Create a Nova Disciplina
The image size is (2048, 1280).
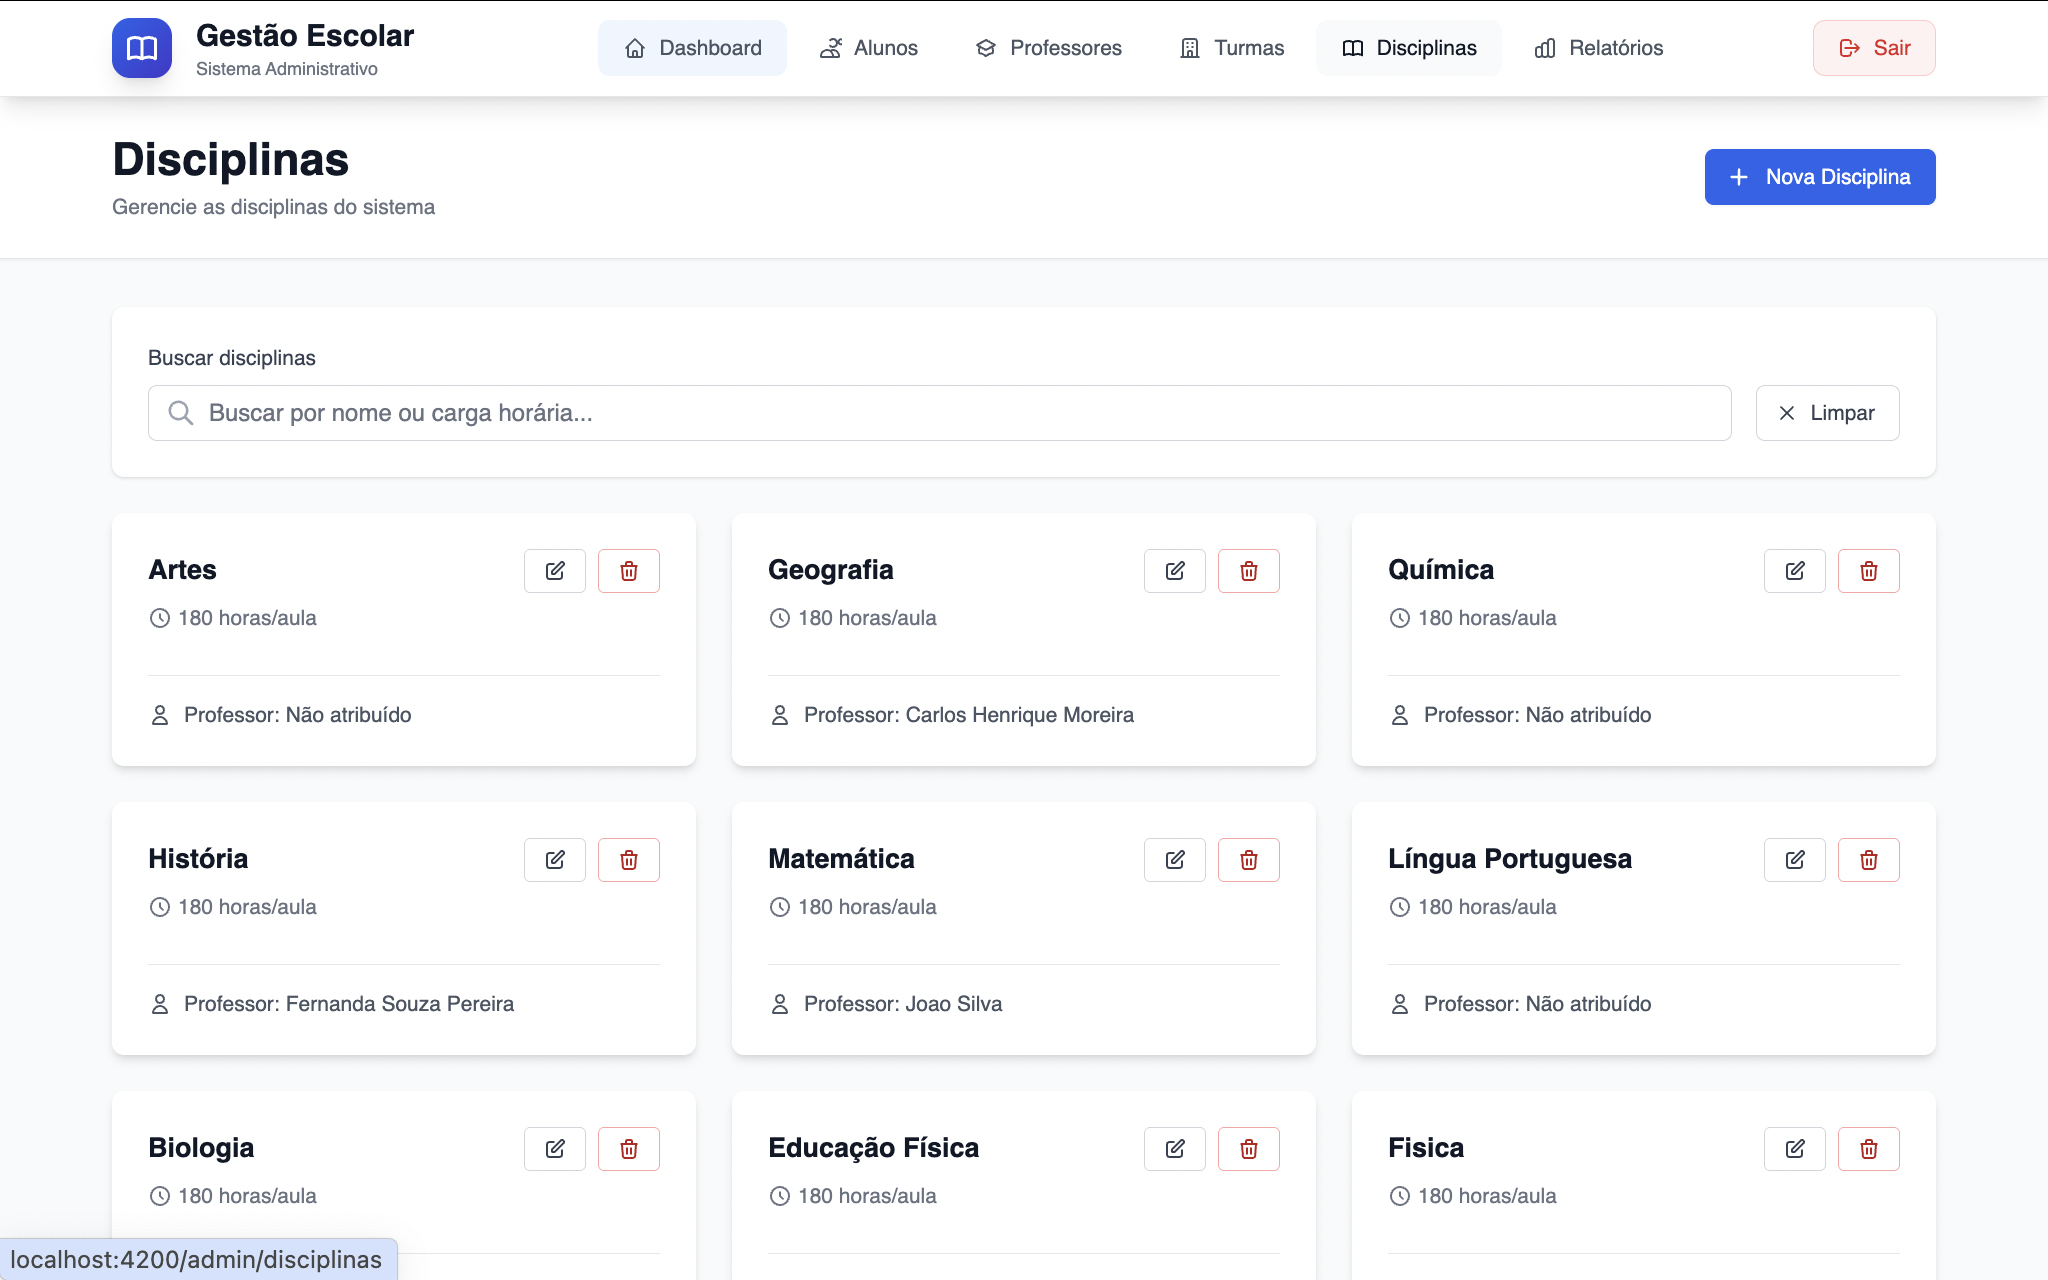[x=1819, y=177]
